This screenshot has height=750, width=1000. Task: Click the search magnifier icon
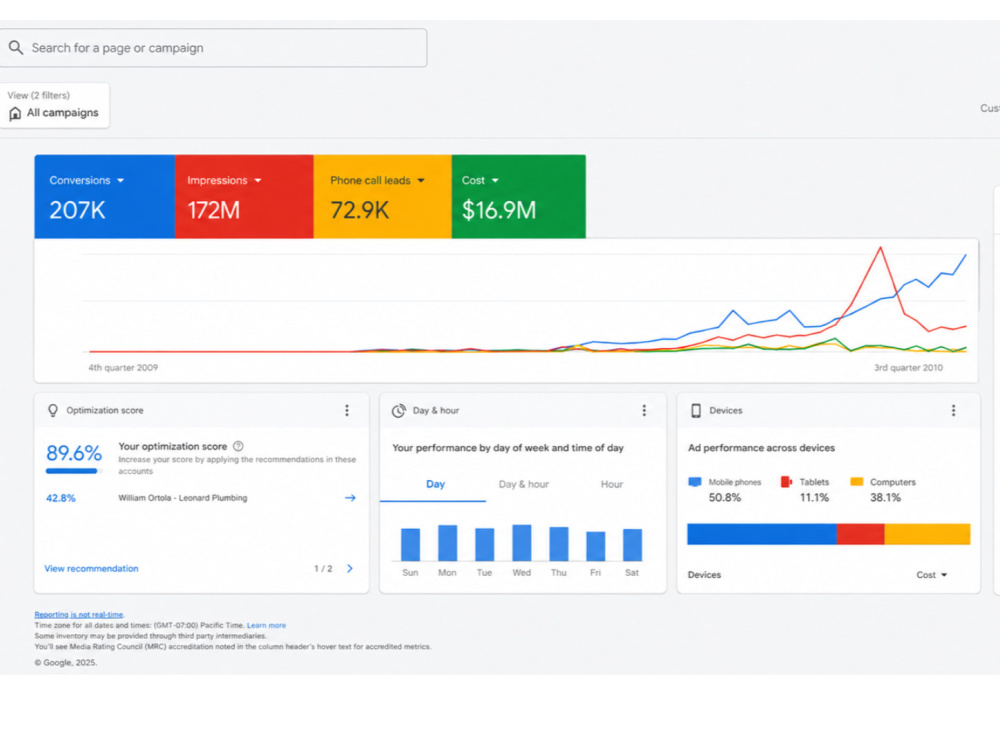coord(16,48)
